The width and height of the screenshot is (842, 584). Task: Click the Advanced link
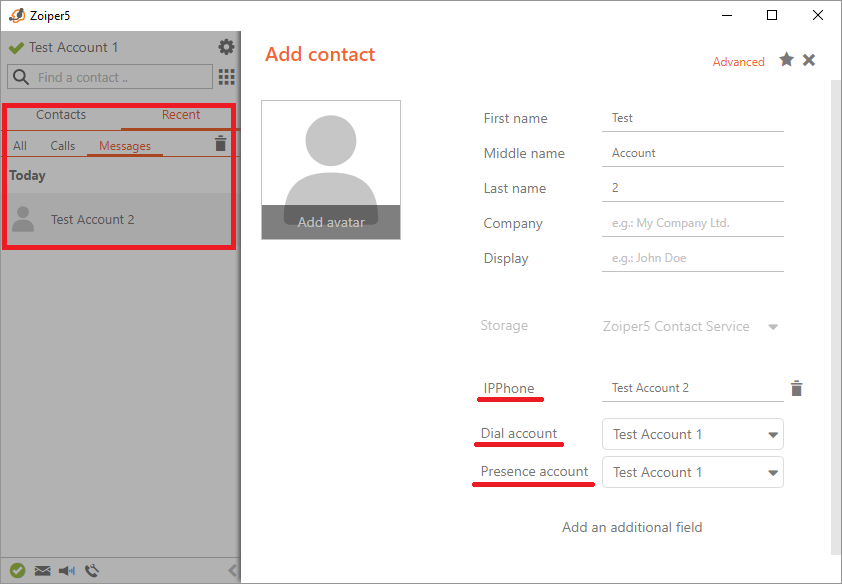point(738,62)
